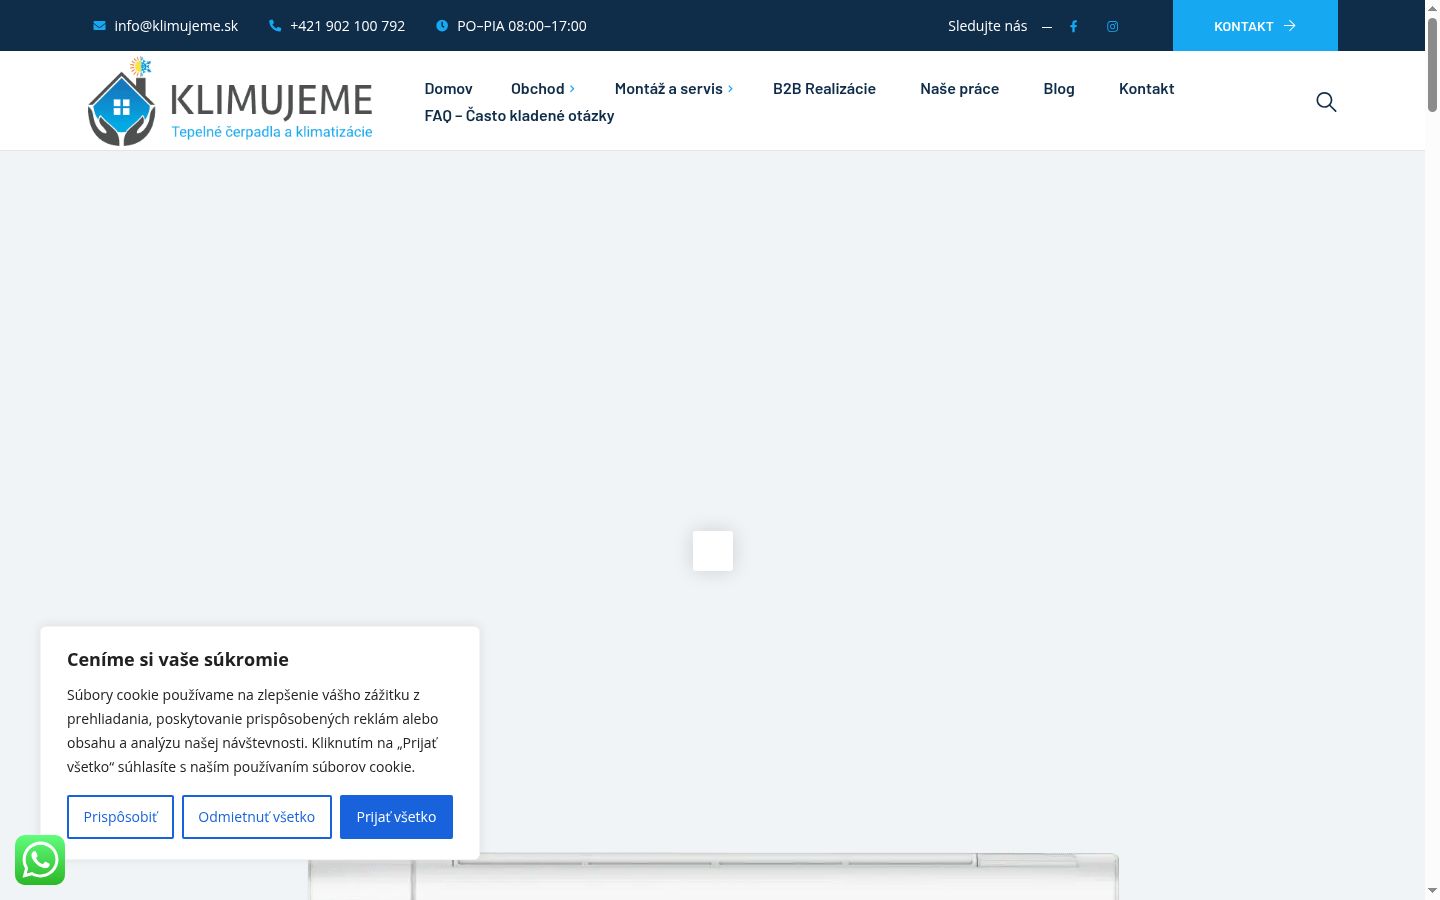Click the page vertical scrollbar thumb
The width and height of the screenshot is (1440, 900).
click(1432, 64)
